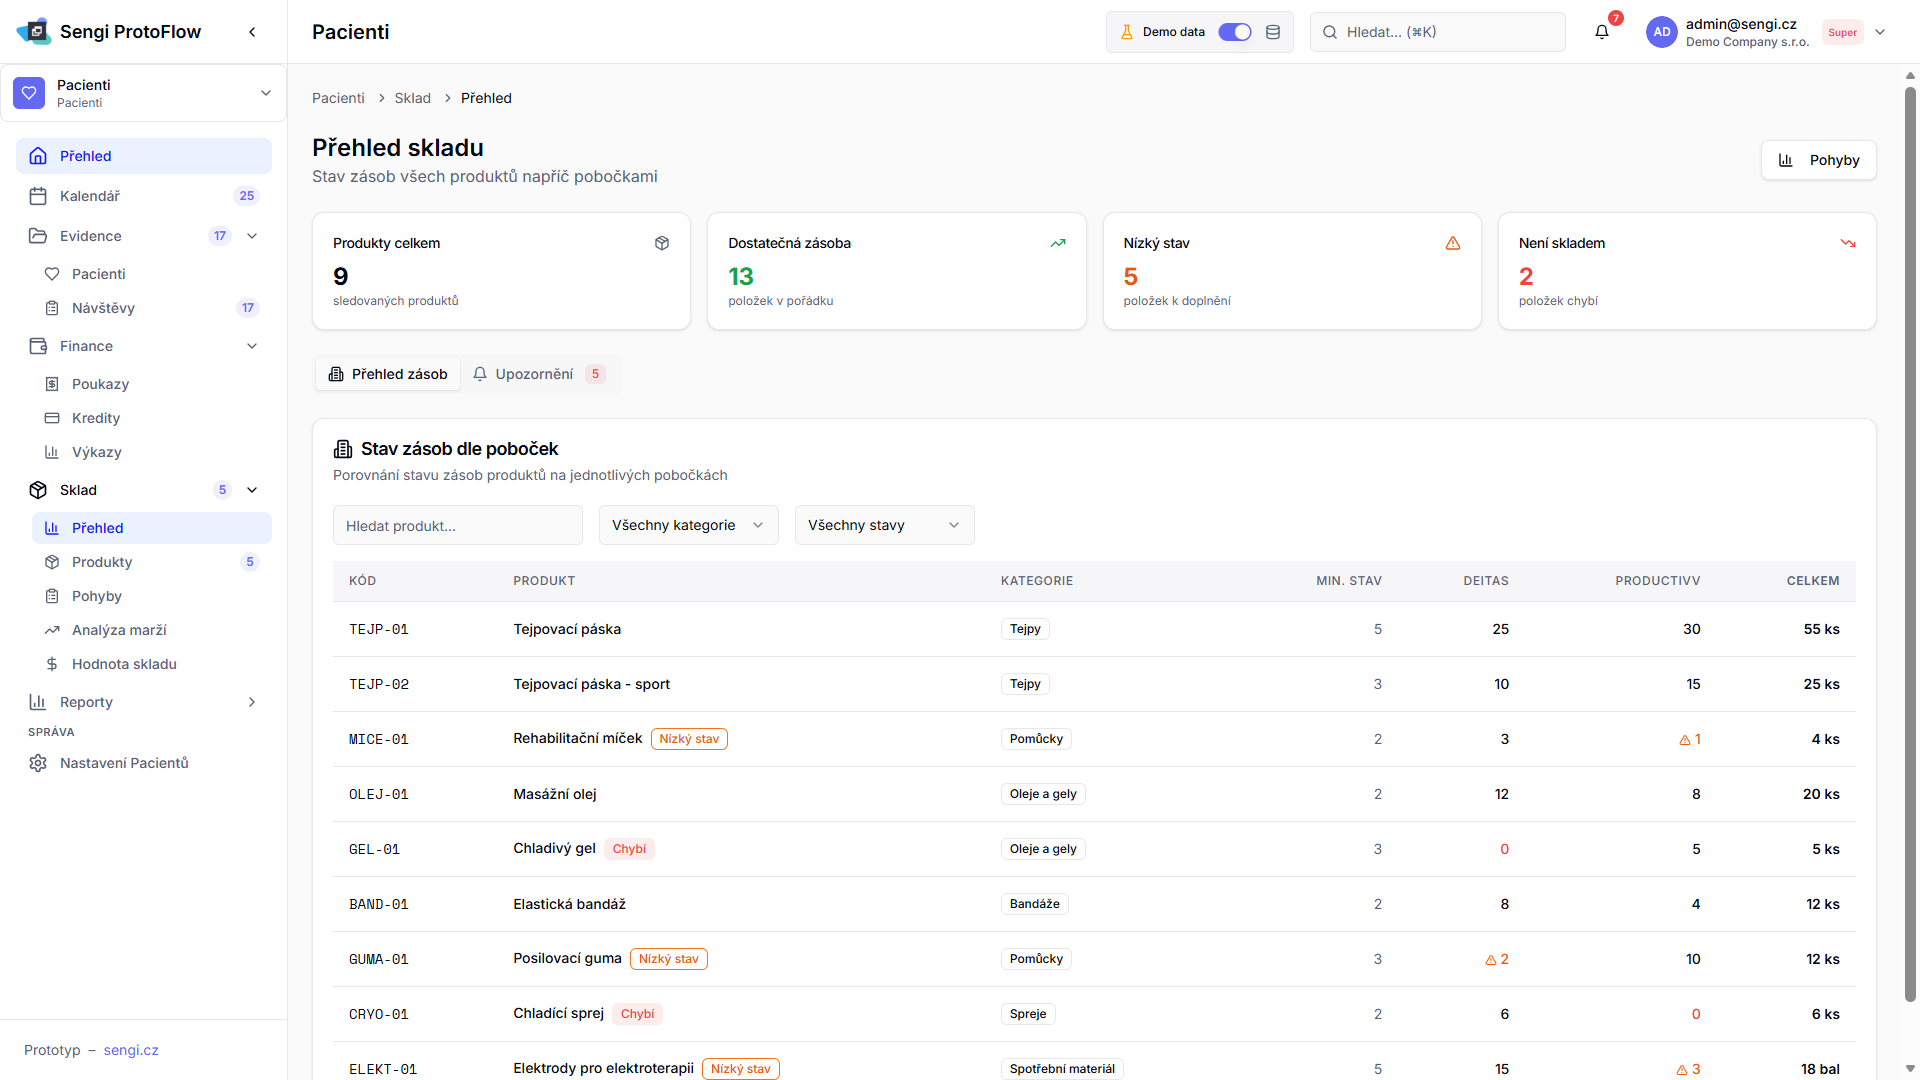Viewport: 1920px width, 1080px height.
Task: Click the notification bell icon
Action: click(1601, 32)
